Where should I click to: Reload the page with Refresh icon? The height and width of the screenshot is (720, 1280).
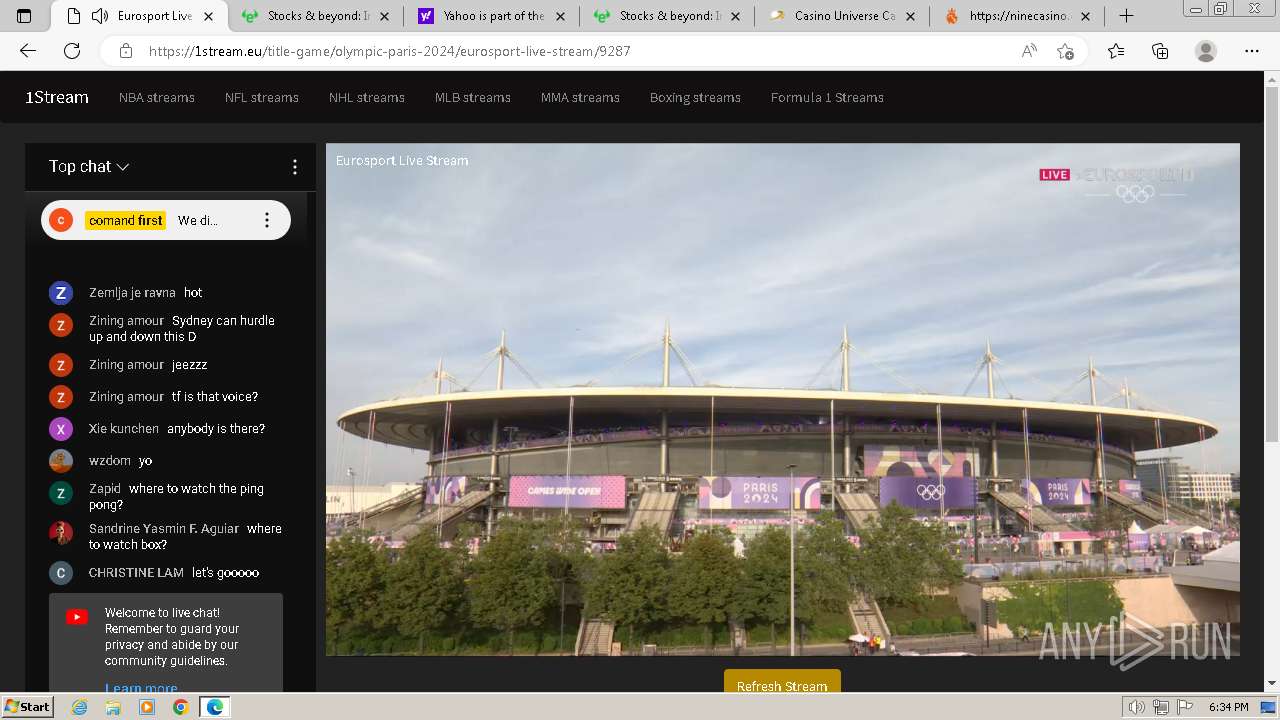(72, 51)
